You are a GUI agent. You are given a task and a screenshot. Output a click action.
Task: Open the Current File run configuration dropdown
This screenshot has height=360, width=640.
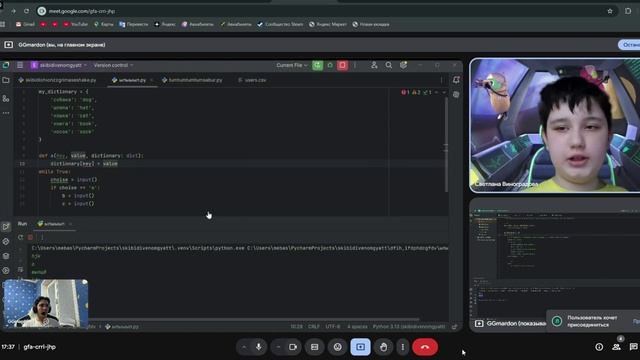[292, 65]
